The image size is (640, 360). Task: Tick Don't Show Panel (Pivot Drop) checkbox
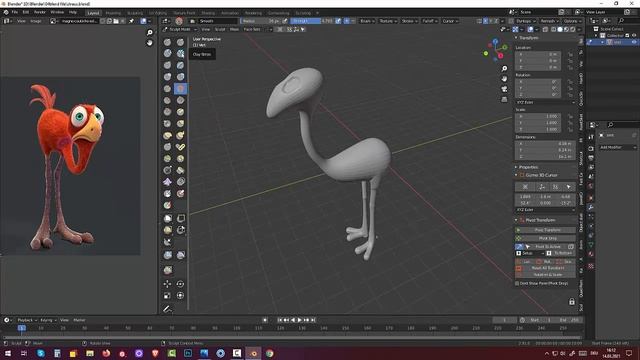tap(517, 283)
